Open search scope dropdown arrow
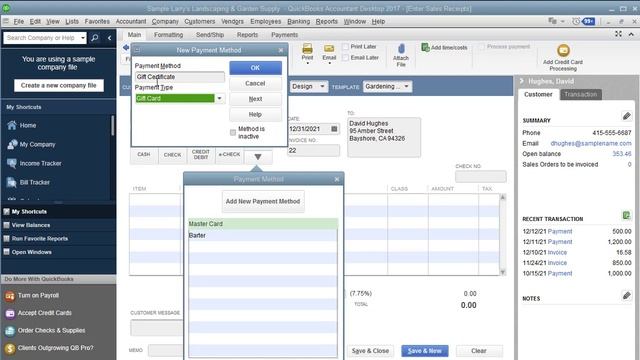Viewport: 640px width, 360px height. 83,38
